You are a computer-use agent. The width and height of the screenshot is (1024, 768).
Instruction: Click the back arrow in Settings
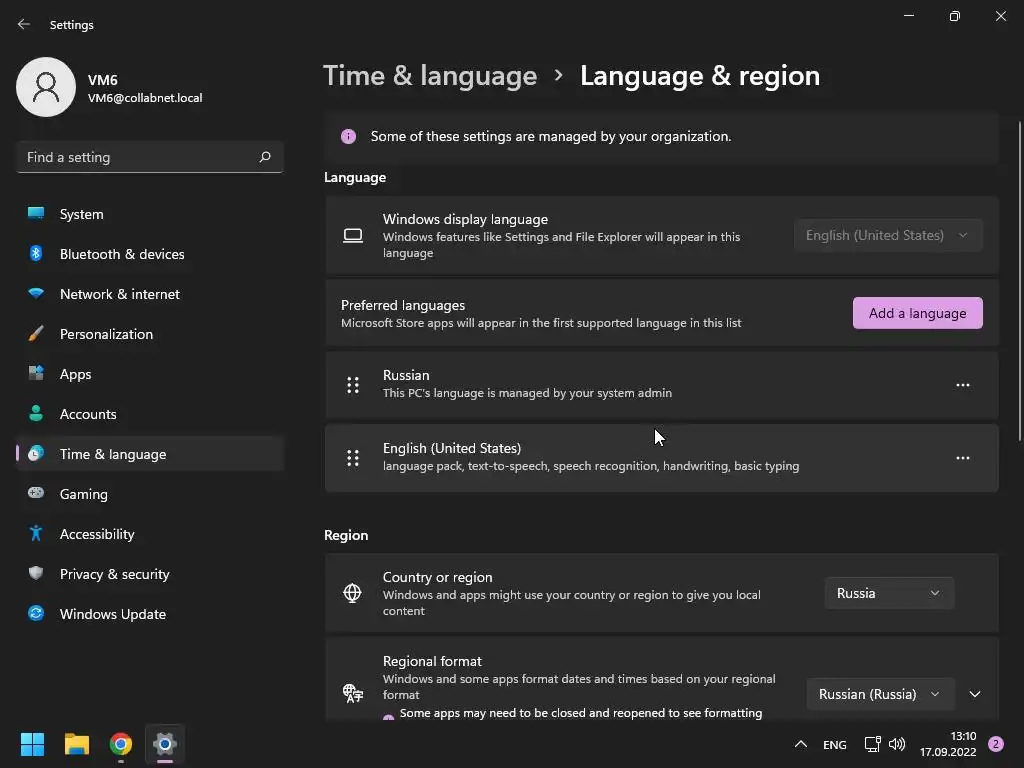click(x=24, y=24)
